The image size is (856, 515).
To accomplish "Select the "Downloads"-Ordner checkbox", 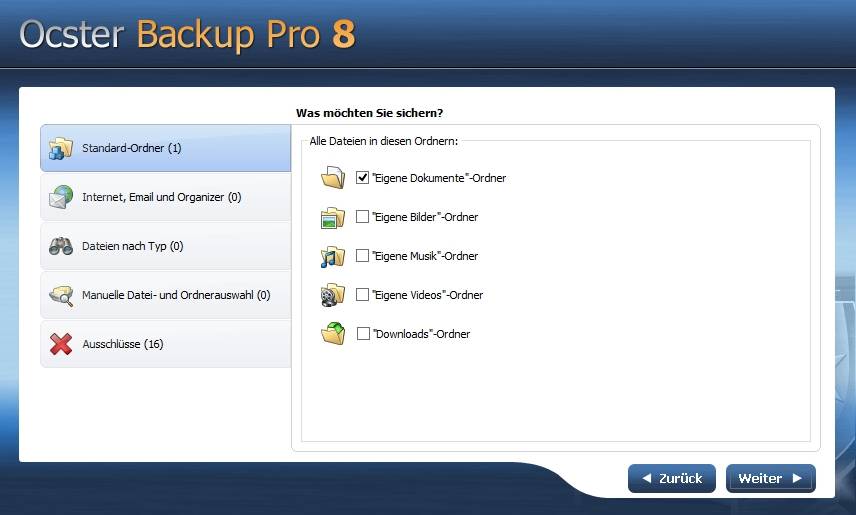I will [362, 334].
